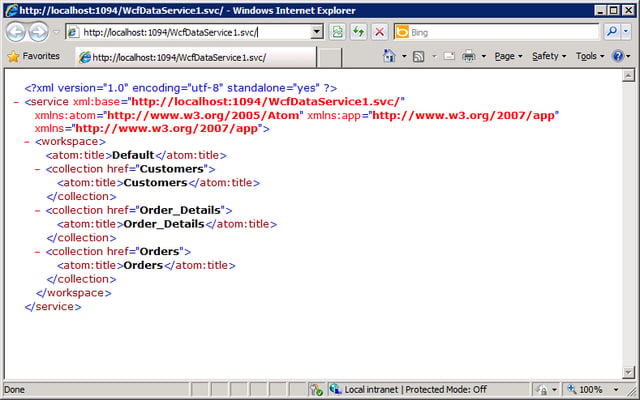Click the Default atom:title text
The height and width of the screenshot is (400, 640).
point(133,156)
